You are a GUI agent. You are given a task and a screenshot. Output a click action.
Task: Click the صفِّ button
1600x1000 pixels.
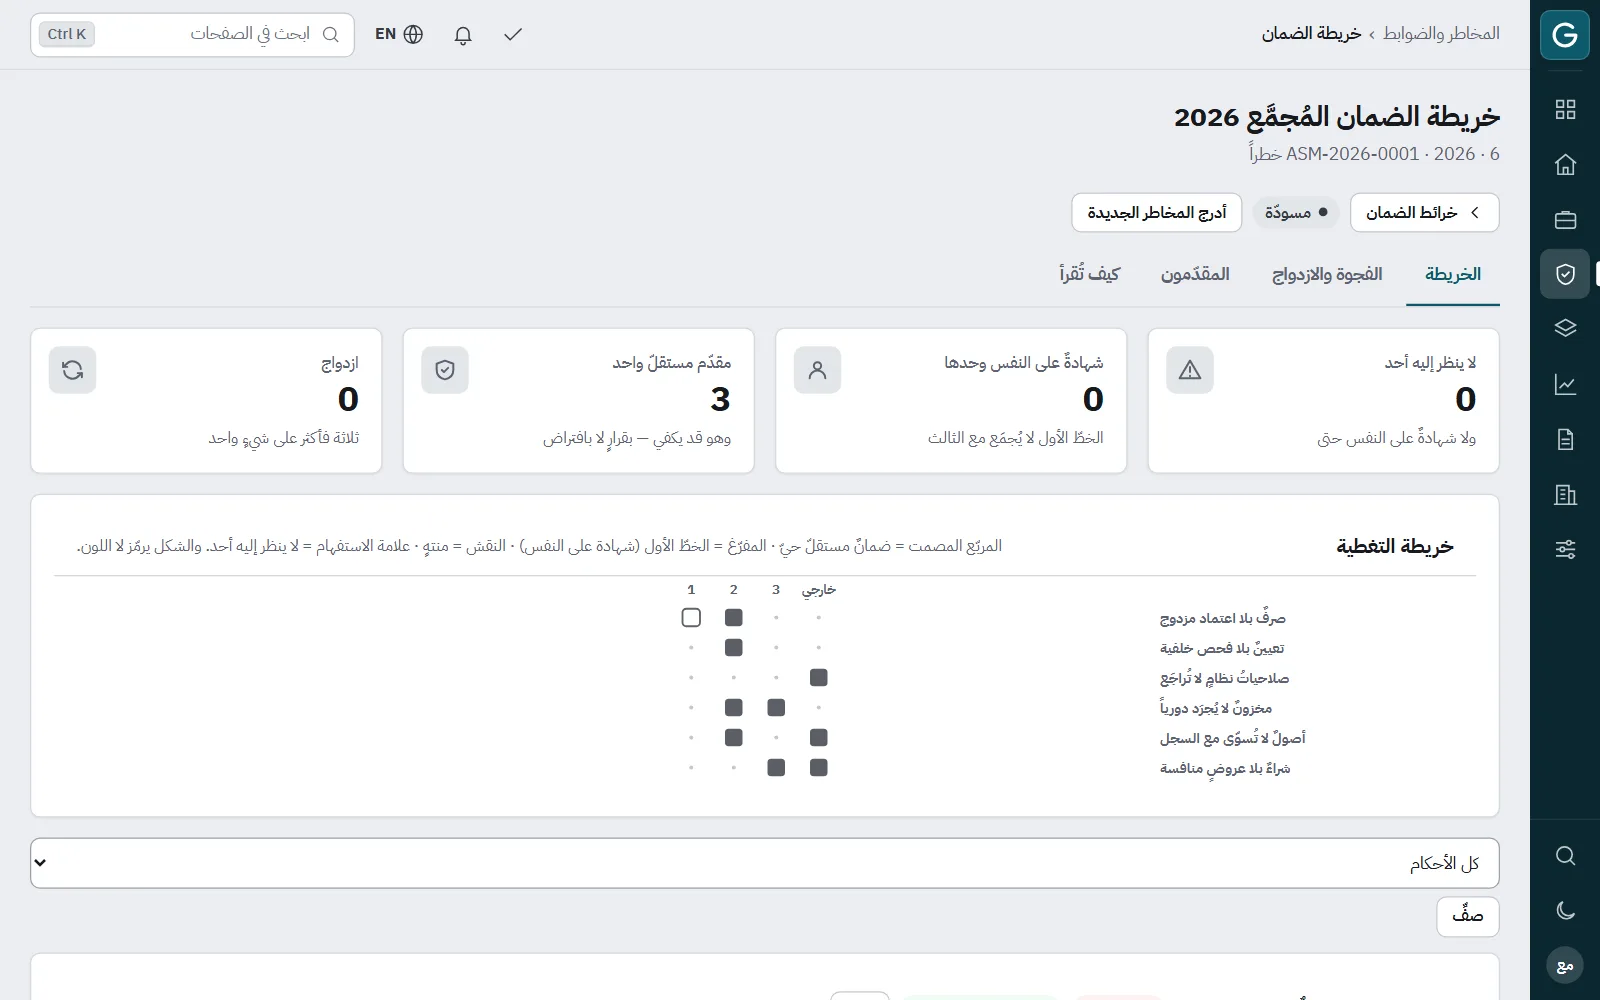tap(1467, 916)
